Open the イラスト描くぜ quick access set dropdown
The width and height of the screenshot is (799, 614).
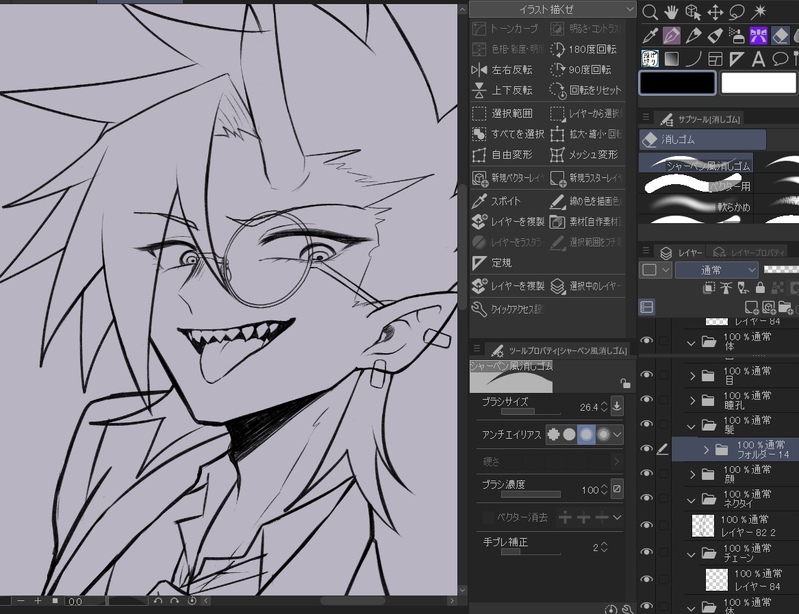click(553, 9)
